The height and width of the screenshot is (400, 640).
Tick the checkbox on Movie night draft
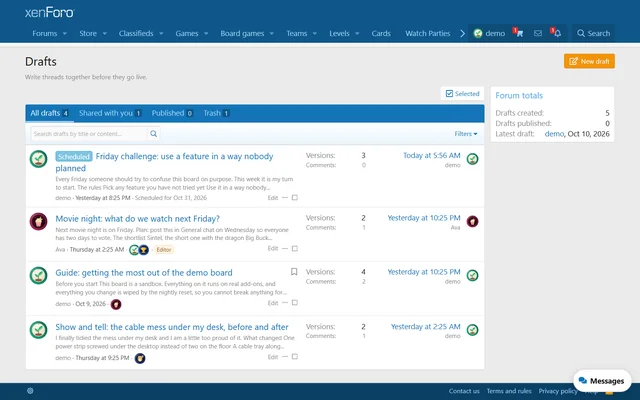[295, 249]
